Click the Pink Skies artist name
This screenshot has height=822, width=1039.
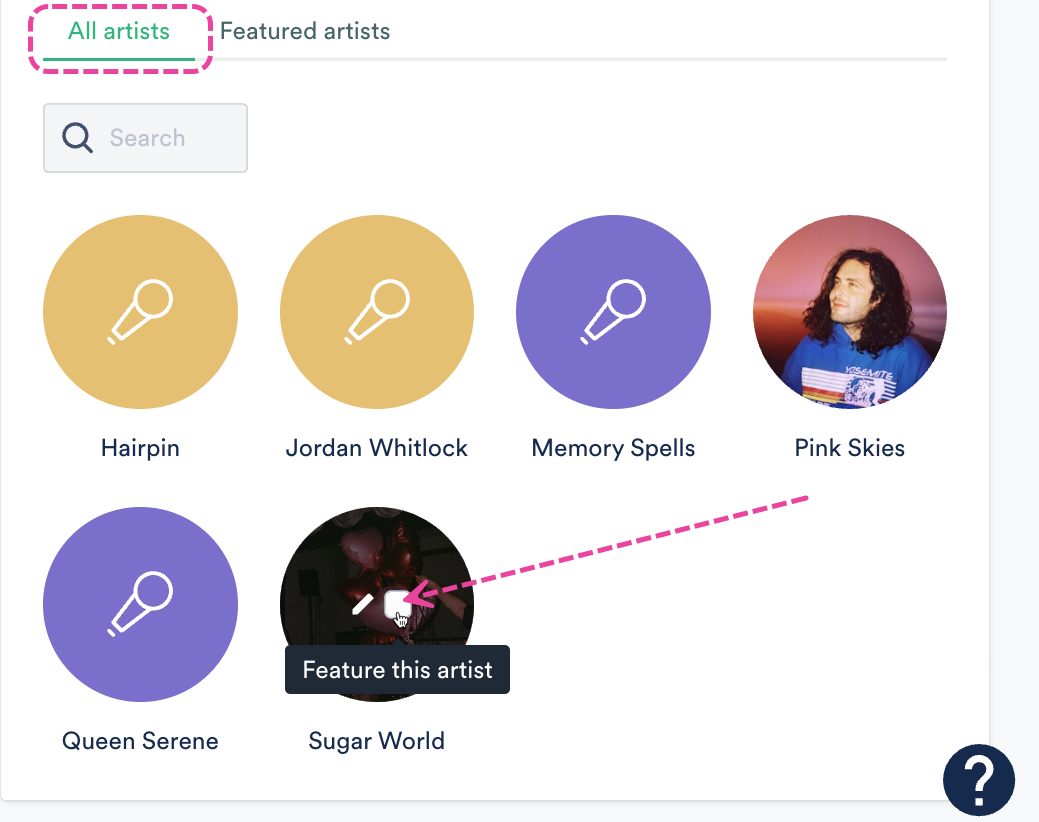point(849,448)
